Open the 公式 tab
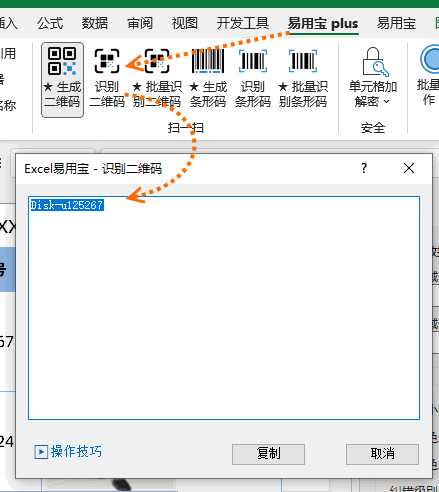This screenshot has width=439, height=492. pos(50,24)
